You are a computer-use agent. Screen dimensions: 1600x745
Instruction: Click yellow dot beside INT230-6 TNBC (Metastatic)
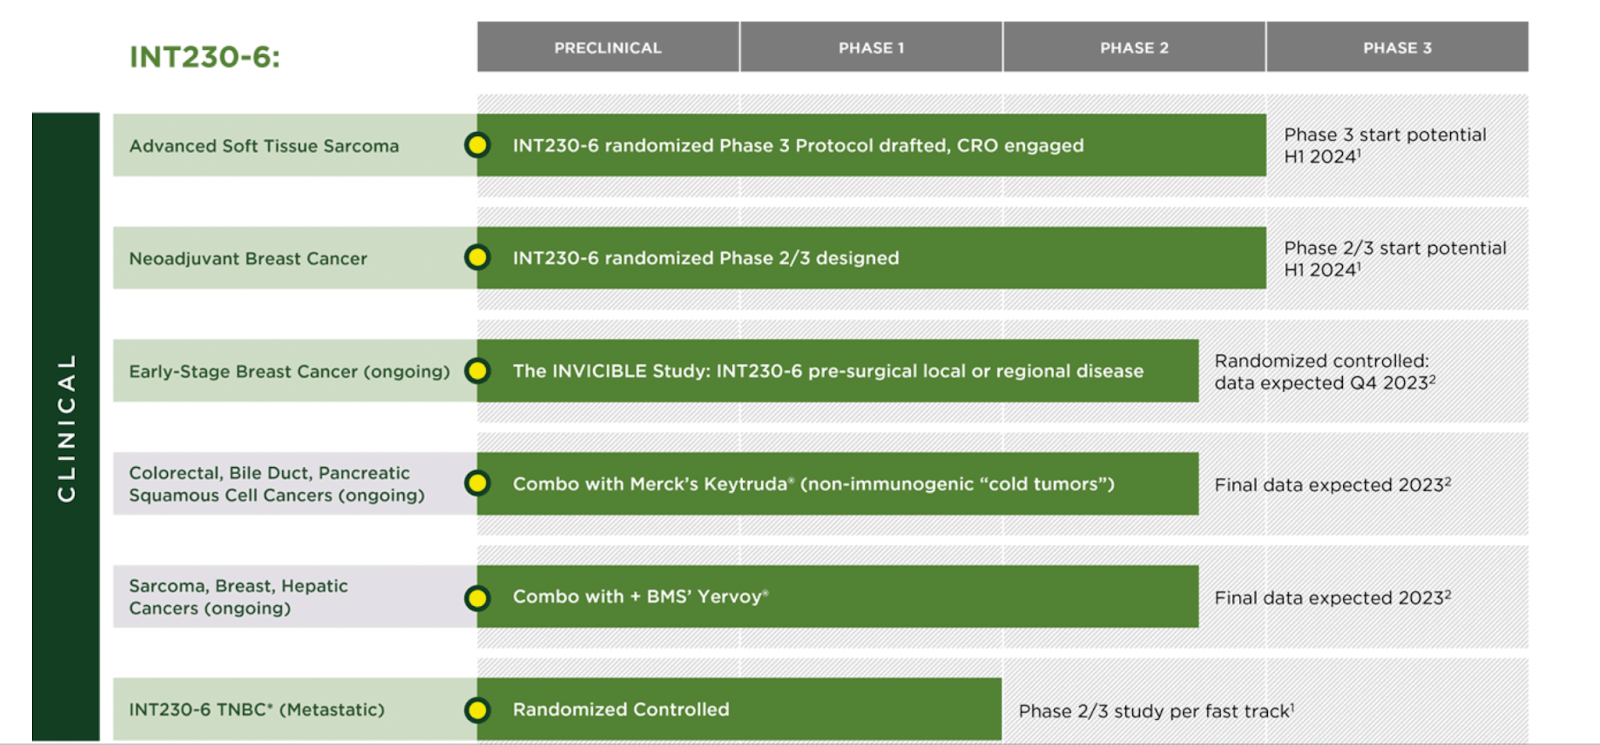[x=477, y=710]
